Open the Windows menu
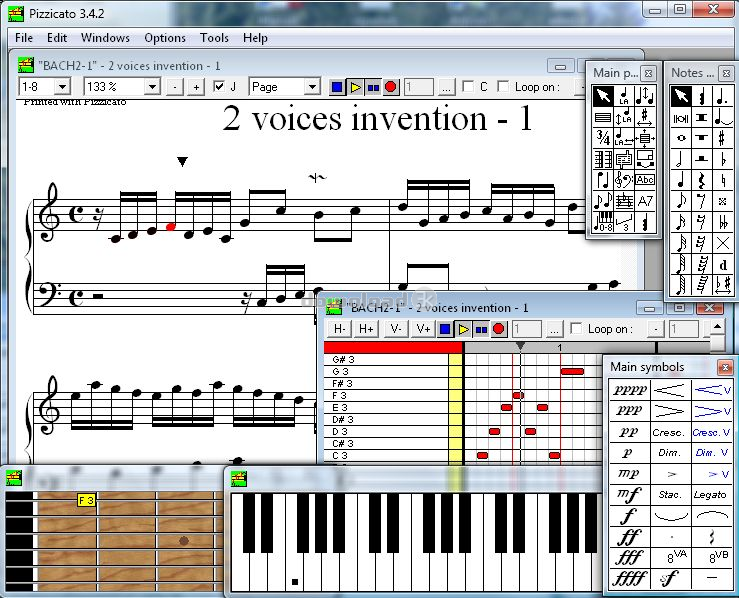The width and height of the screenshot is (739, 598). coord(105,38)
